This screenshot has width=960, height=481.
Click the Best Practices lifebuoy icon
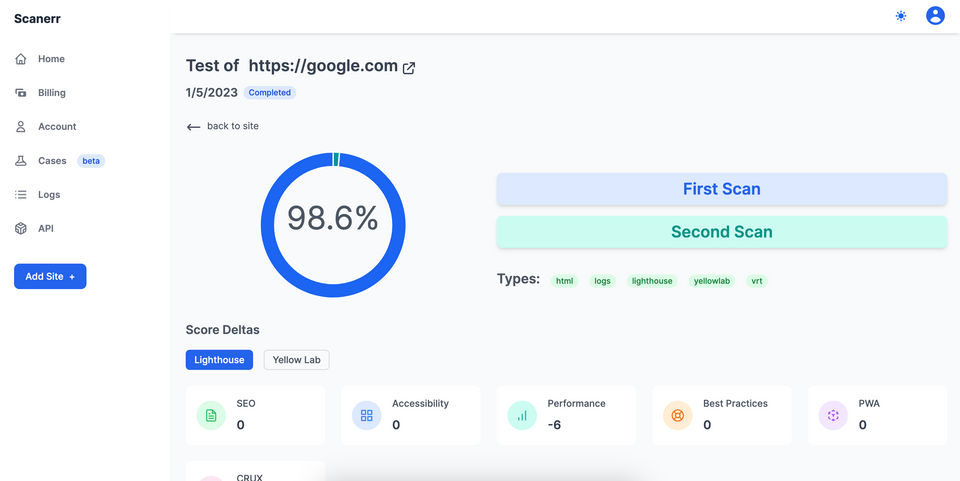[x=678, y=416]
